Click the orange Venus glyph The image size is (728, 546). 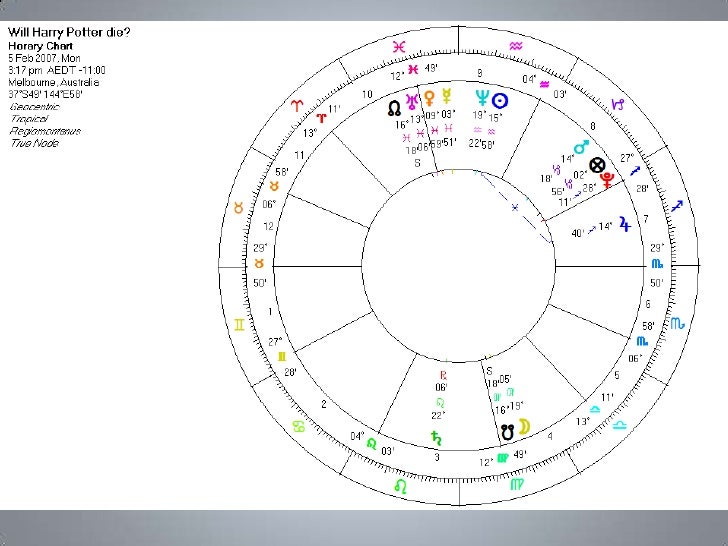430,98
